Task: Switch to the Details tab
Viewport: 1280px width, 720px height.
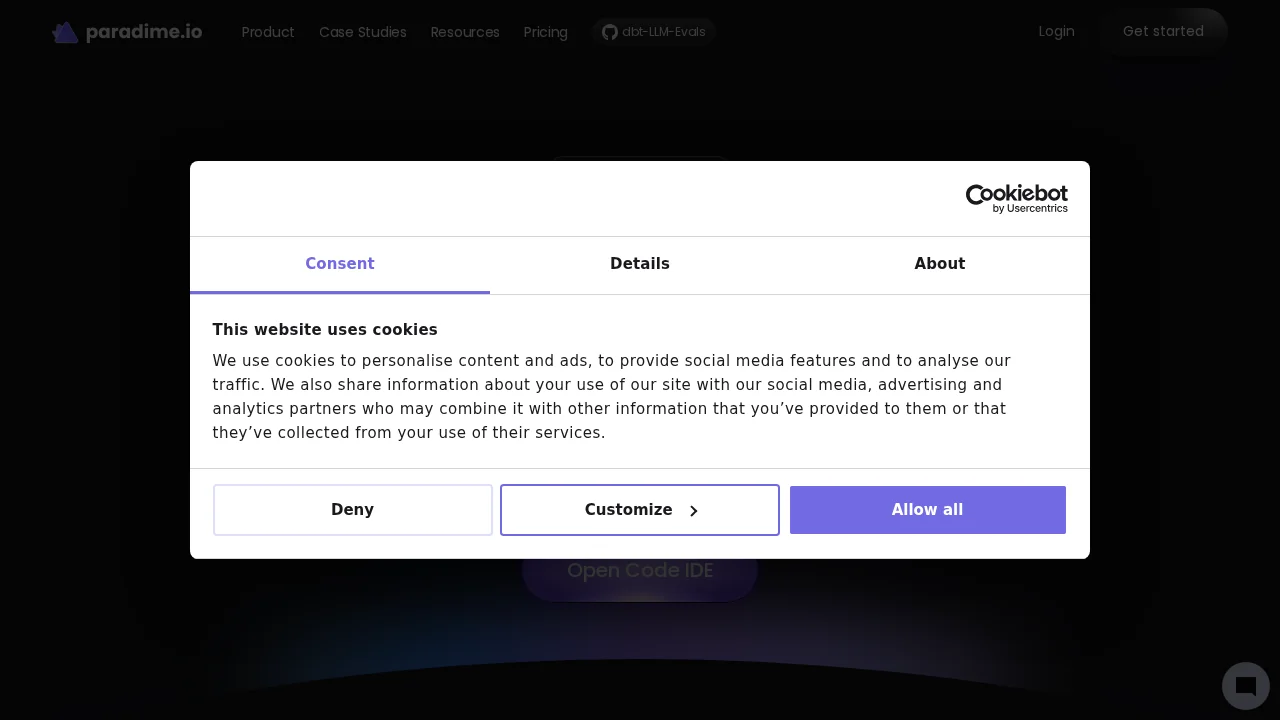Action: tap(640, 264)
